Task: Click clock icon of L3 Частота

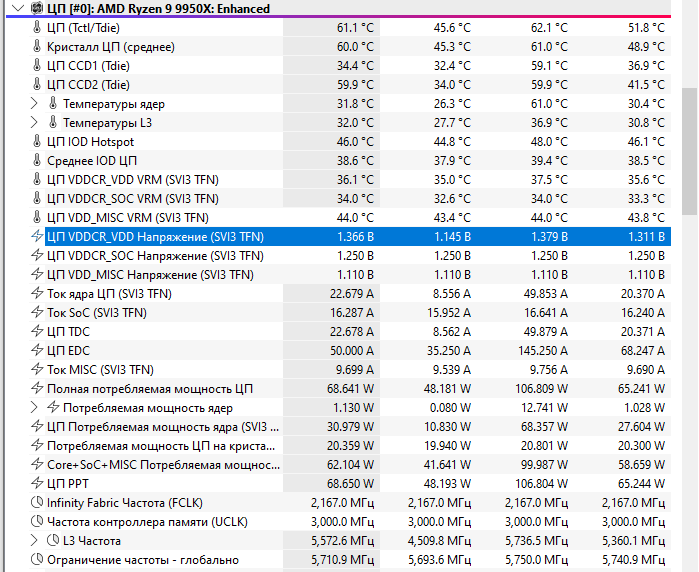Action: point(53,540)
